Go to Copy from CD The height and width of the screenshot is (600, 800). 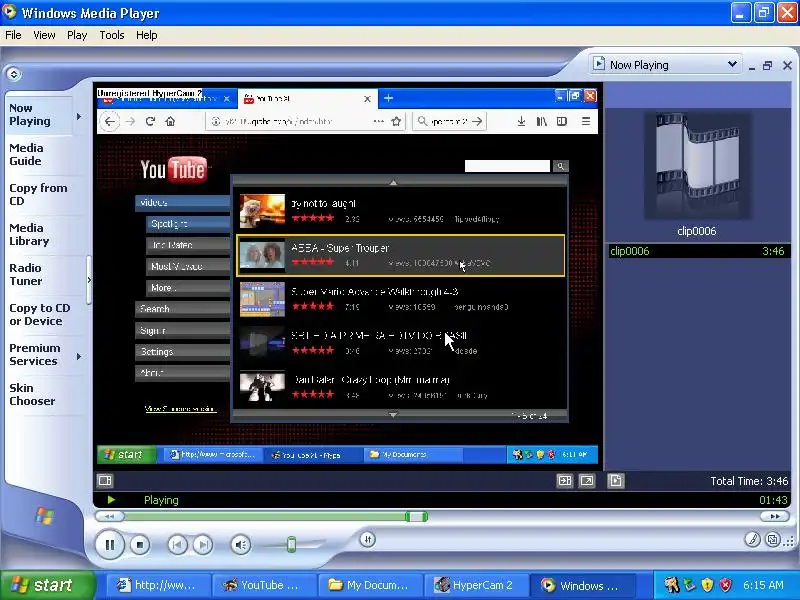click(x=38, y=194)
